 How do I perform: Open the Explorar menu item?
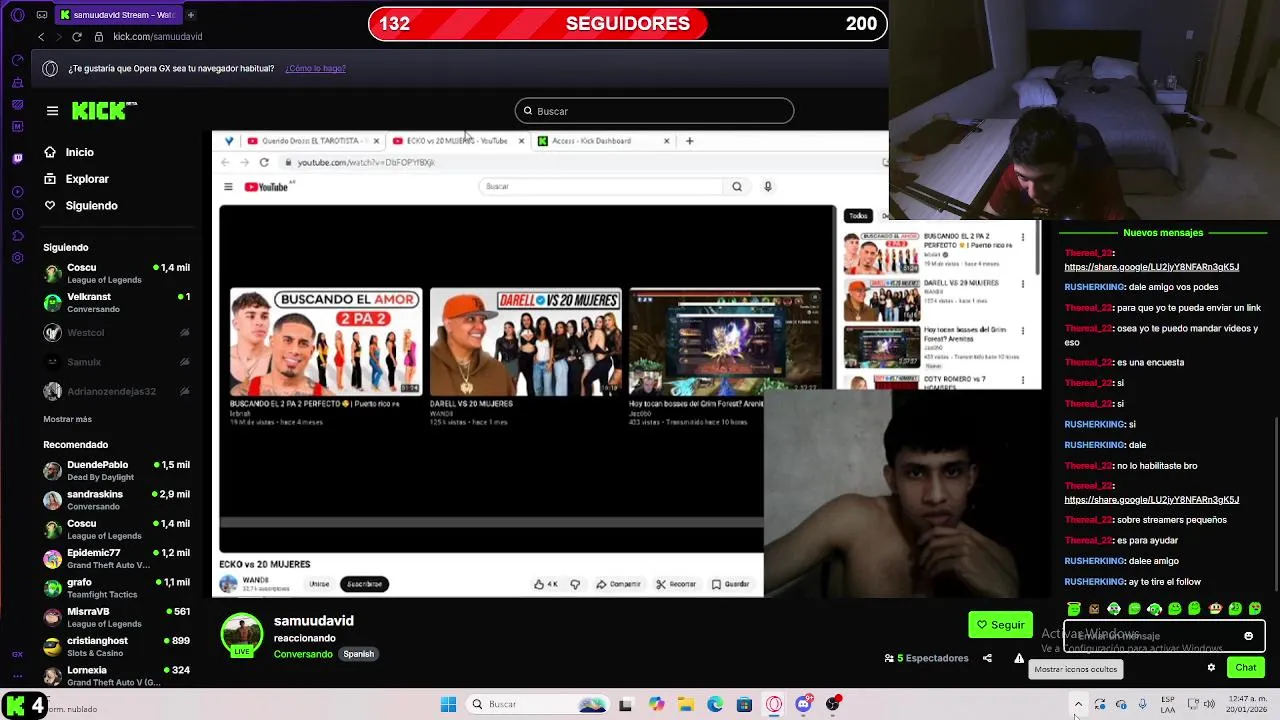tap(76, 179)
